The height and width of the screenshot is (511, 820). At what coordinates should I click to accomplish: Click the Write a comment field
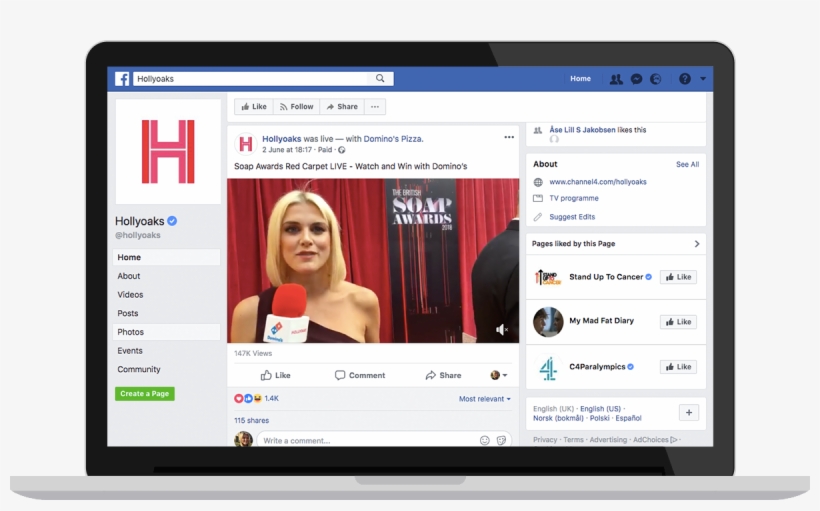(366, 440)
